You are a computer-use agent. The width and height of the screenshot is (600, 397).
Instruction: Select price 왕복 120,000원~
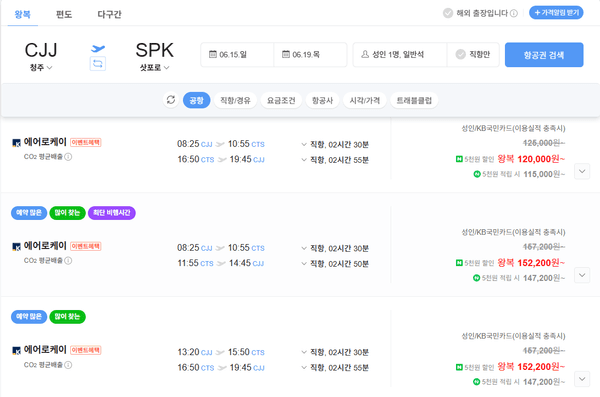[531, 159]
